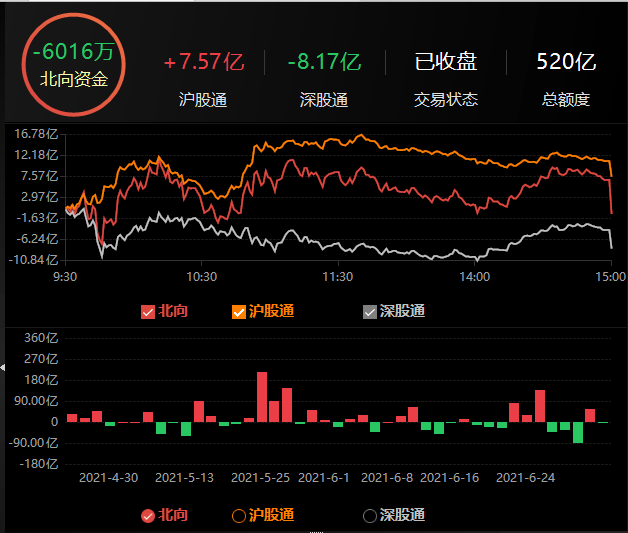This screenshot has width=628, height=533.
Task: Click the 已收盘 trading status
Action: 446,62
